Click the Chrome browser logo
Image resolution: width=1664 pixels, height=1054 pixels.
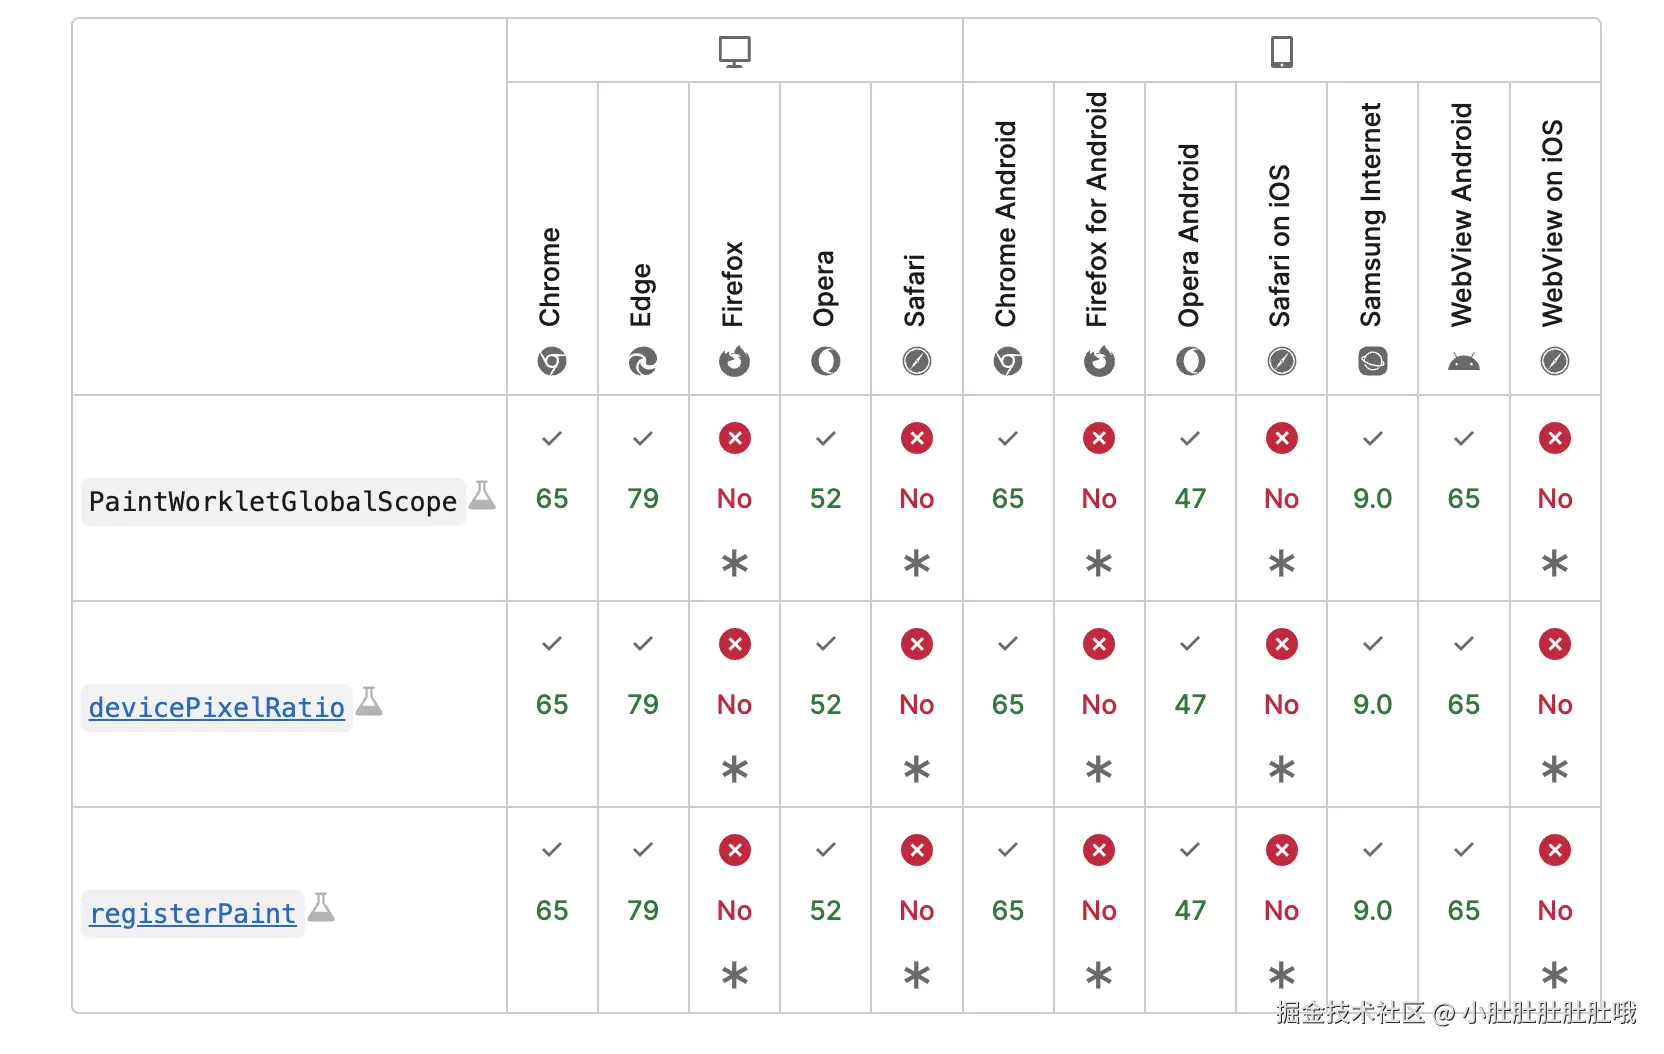coord(552,361)
